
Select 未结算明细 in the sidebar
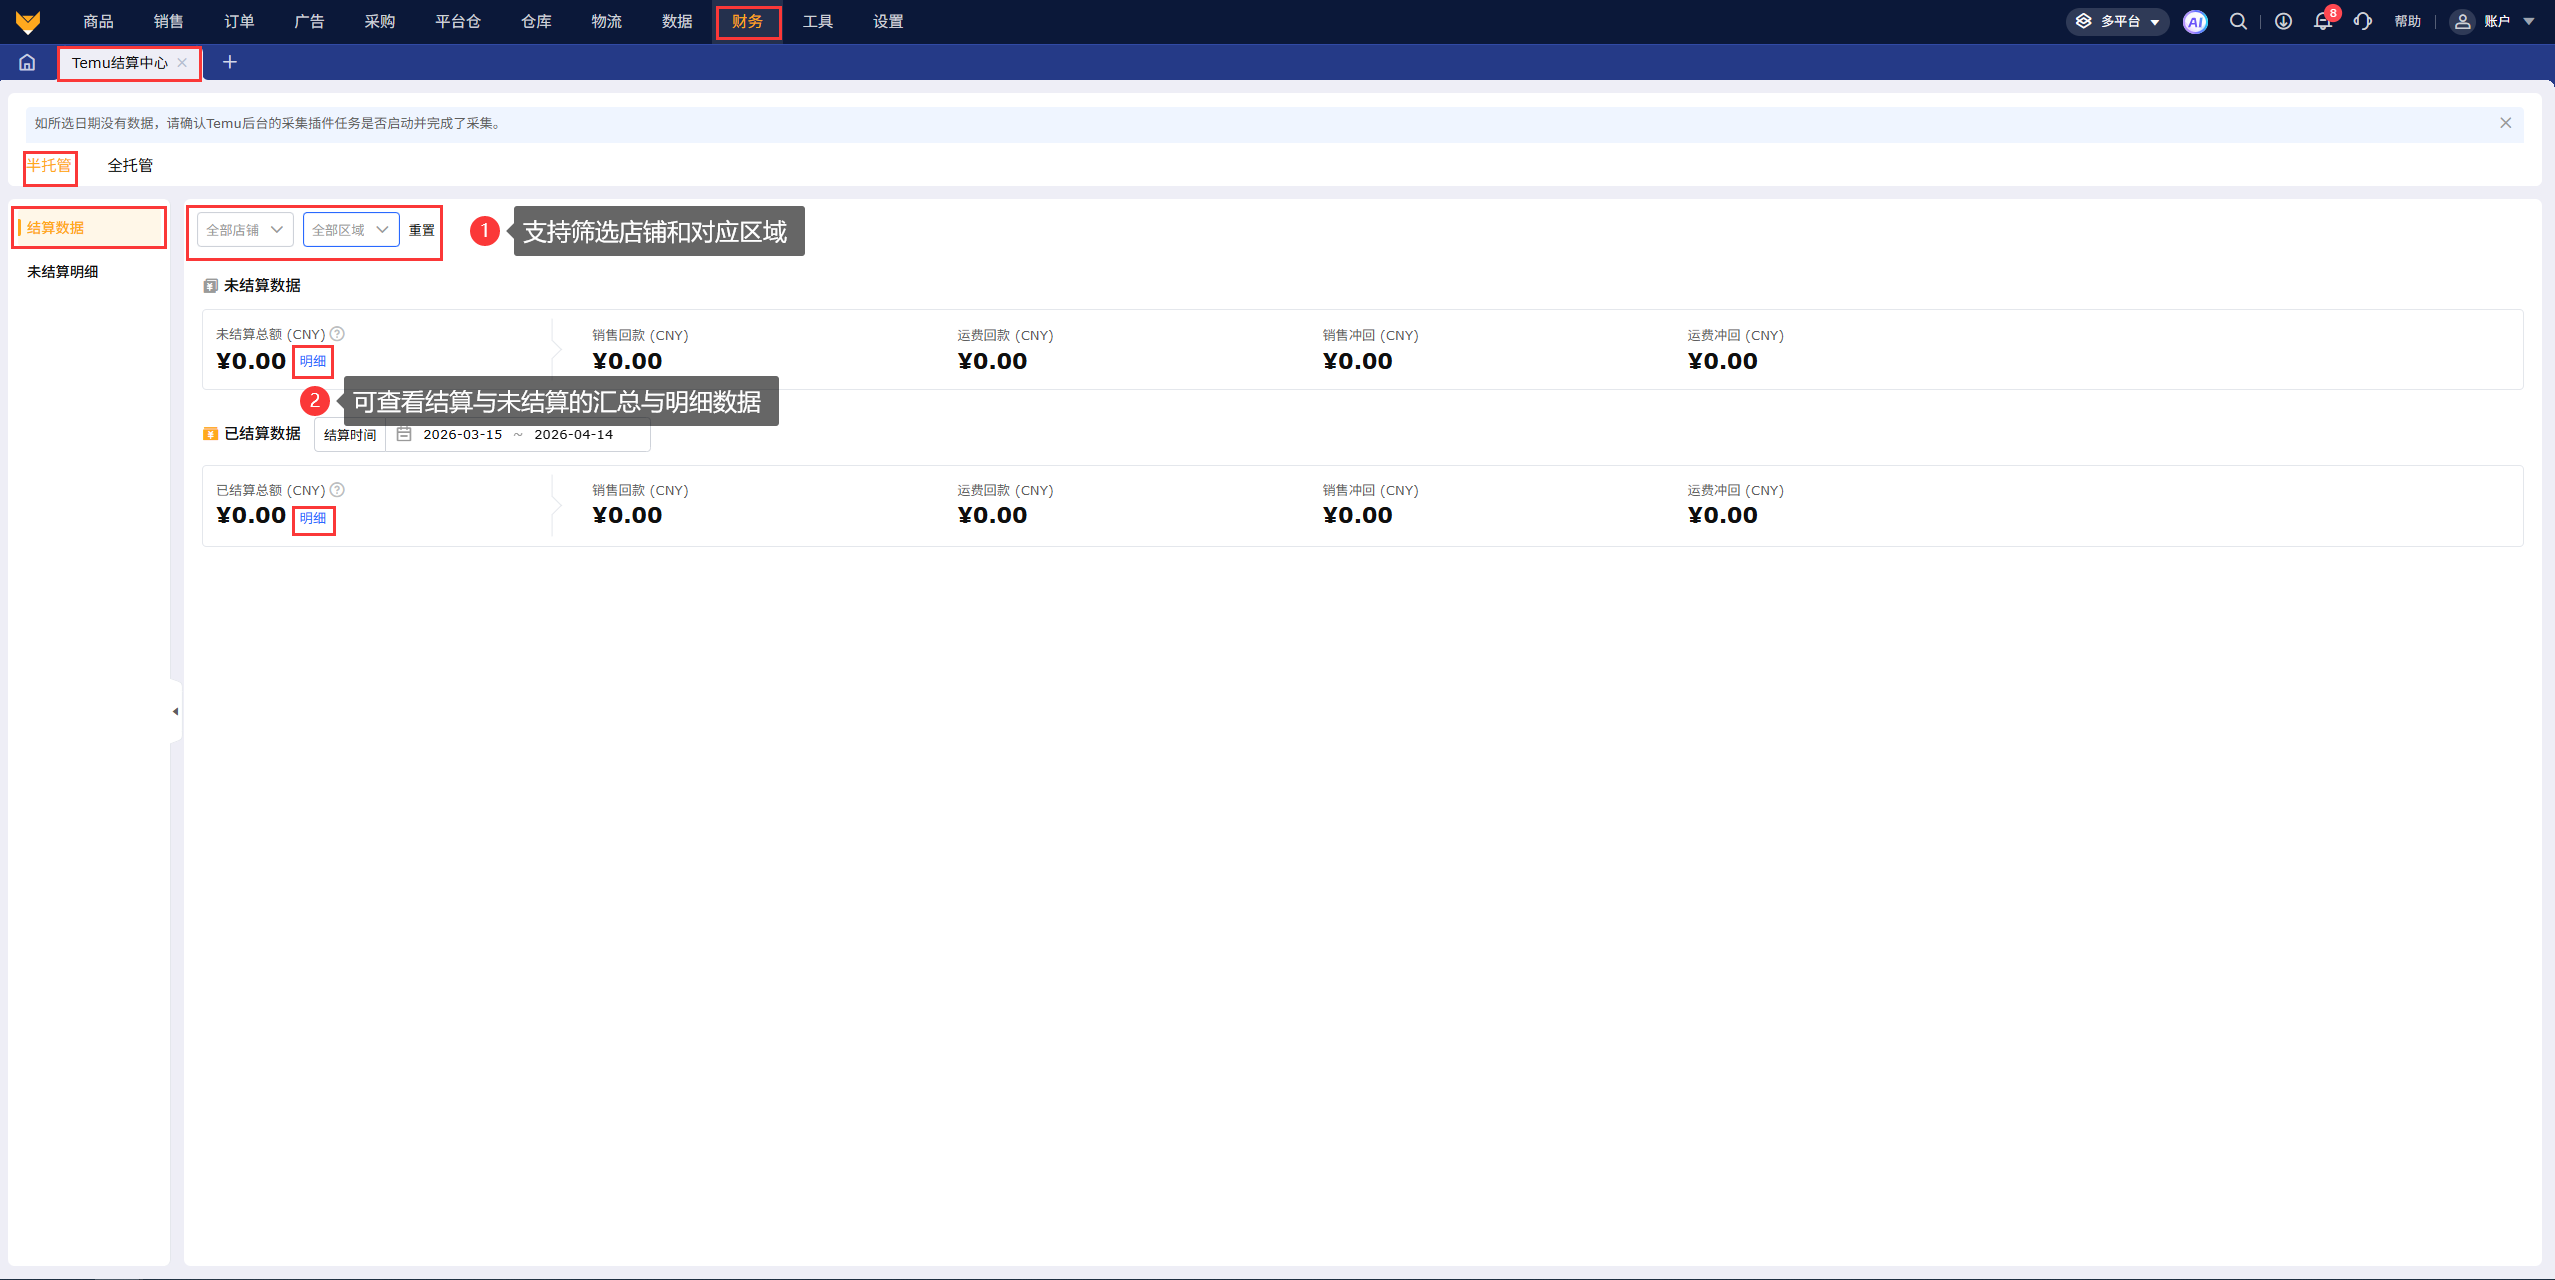pyautogui.click(x=63, y=272)
